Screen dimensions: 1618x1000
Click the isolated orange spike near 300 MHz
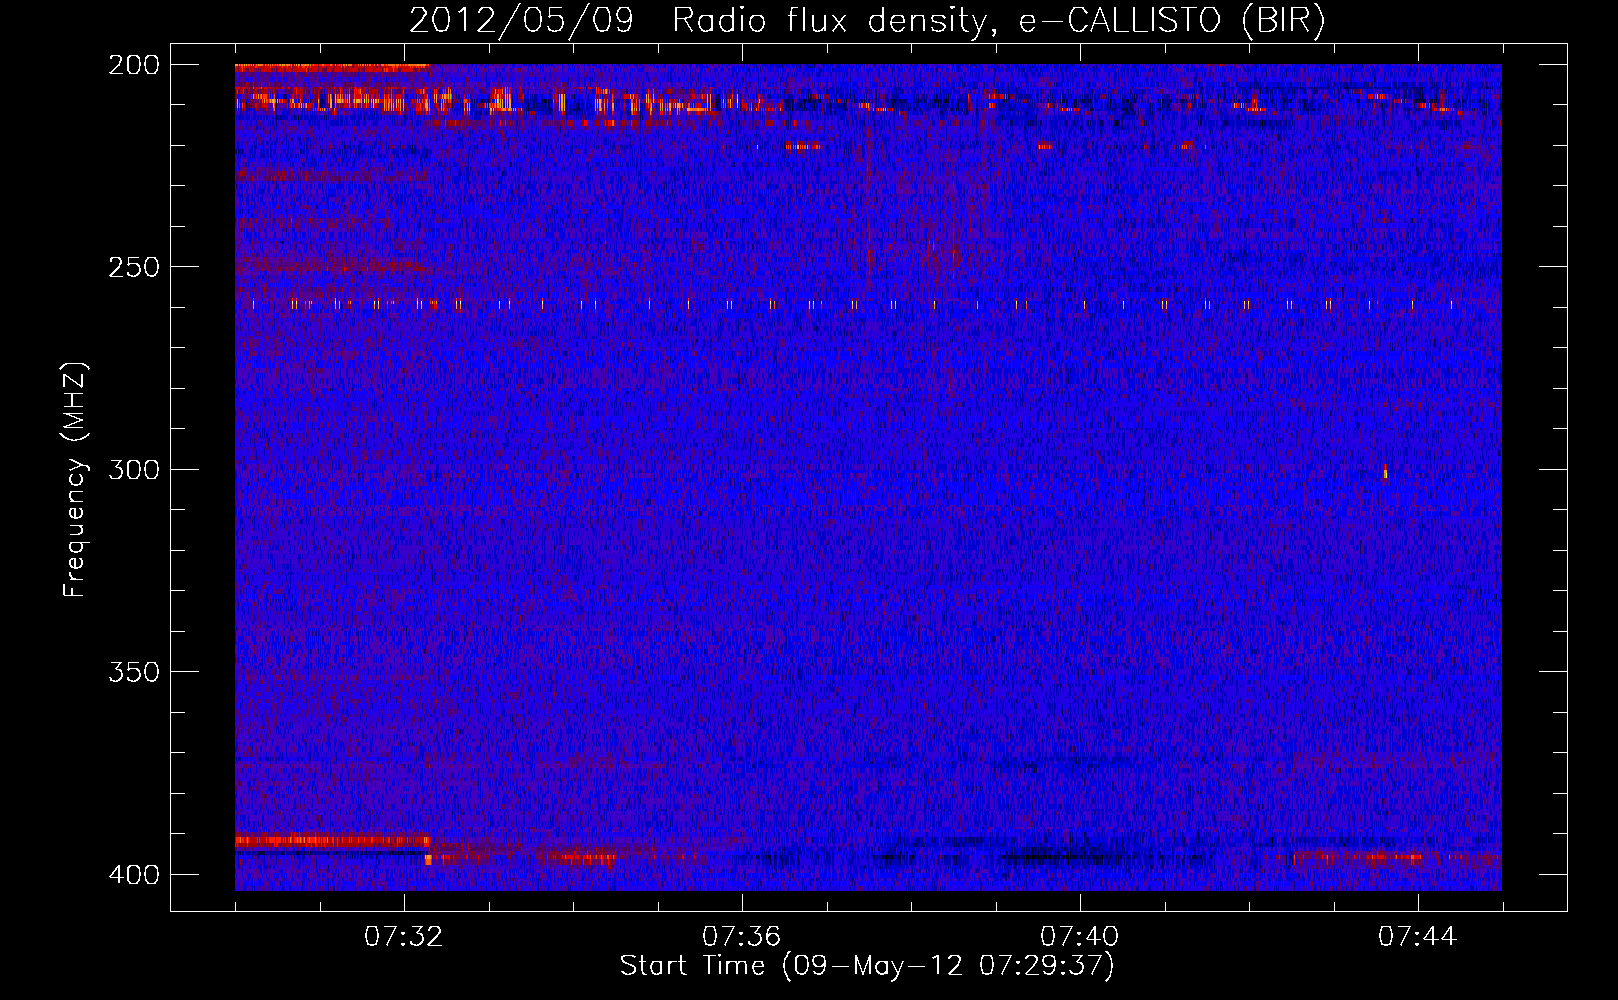click(x=1385, y=471)
